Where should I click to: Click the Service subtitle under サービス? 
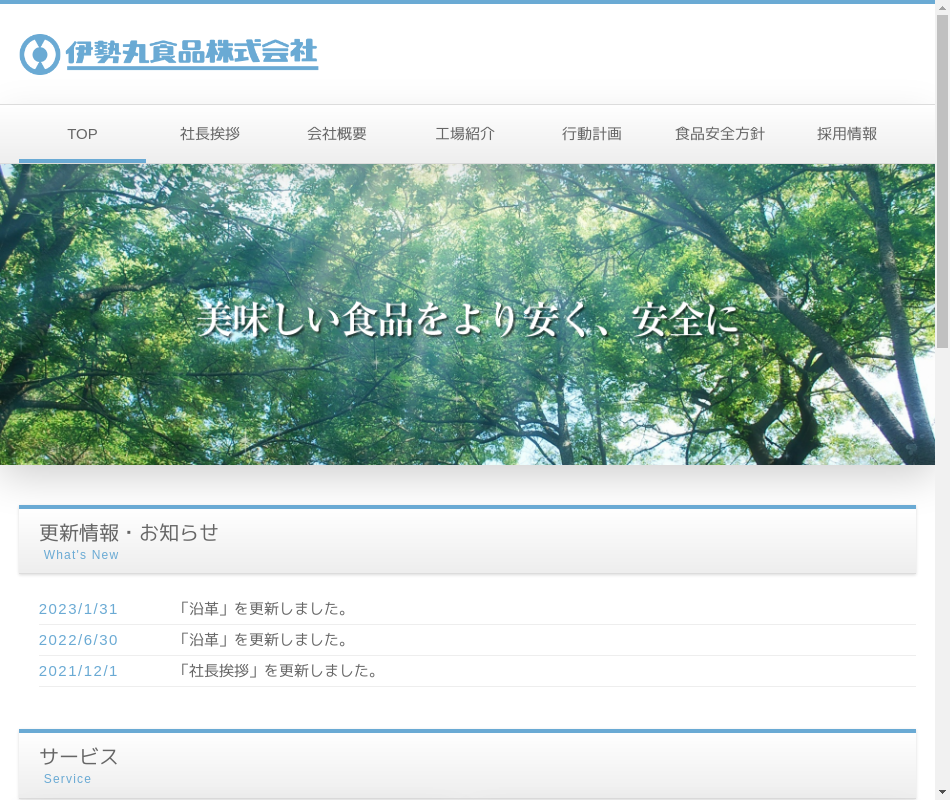pos(67,779)
